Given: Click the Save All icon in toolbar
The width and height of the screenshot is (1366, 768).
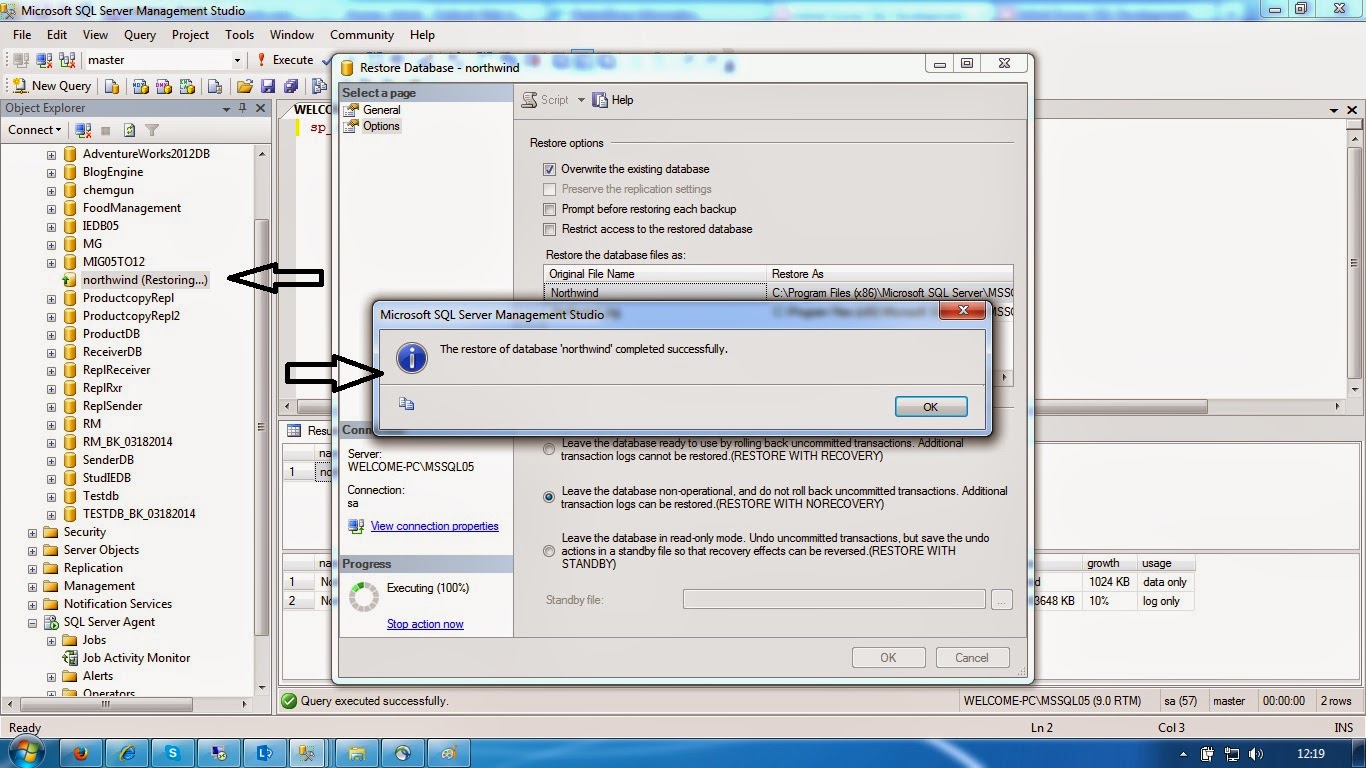Looking at the screenshot, I should click(292, 86).
